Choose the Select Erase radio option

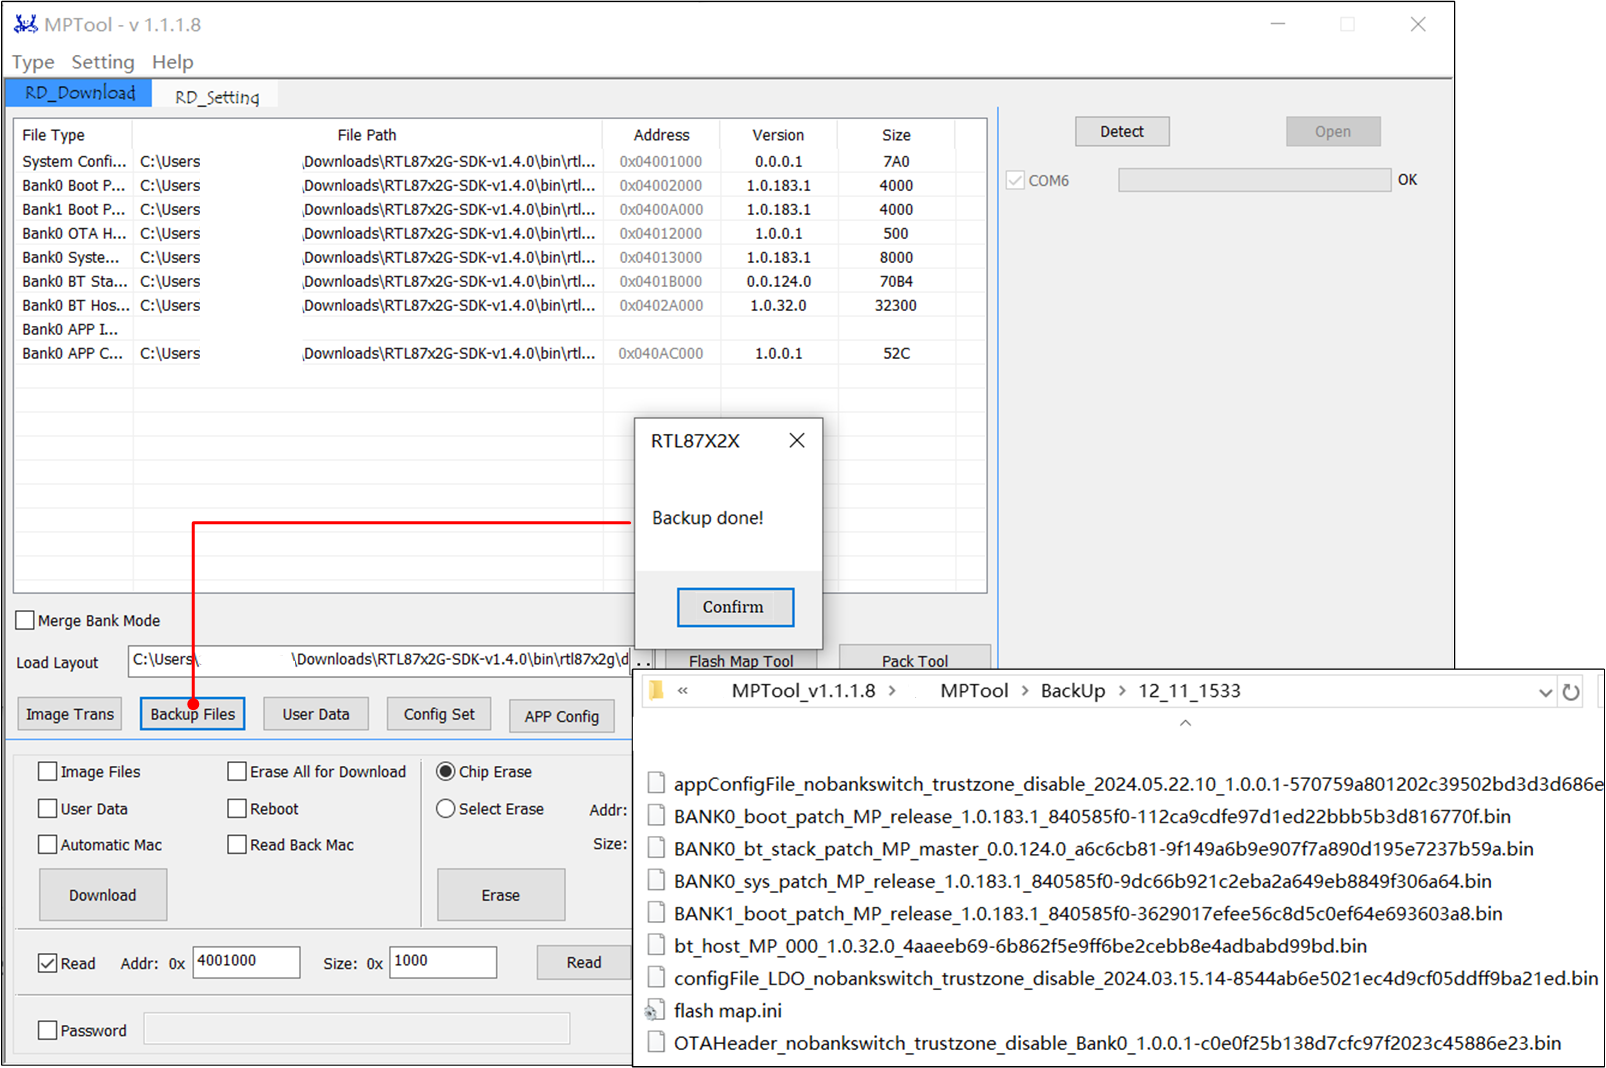(x=446, y=809)
